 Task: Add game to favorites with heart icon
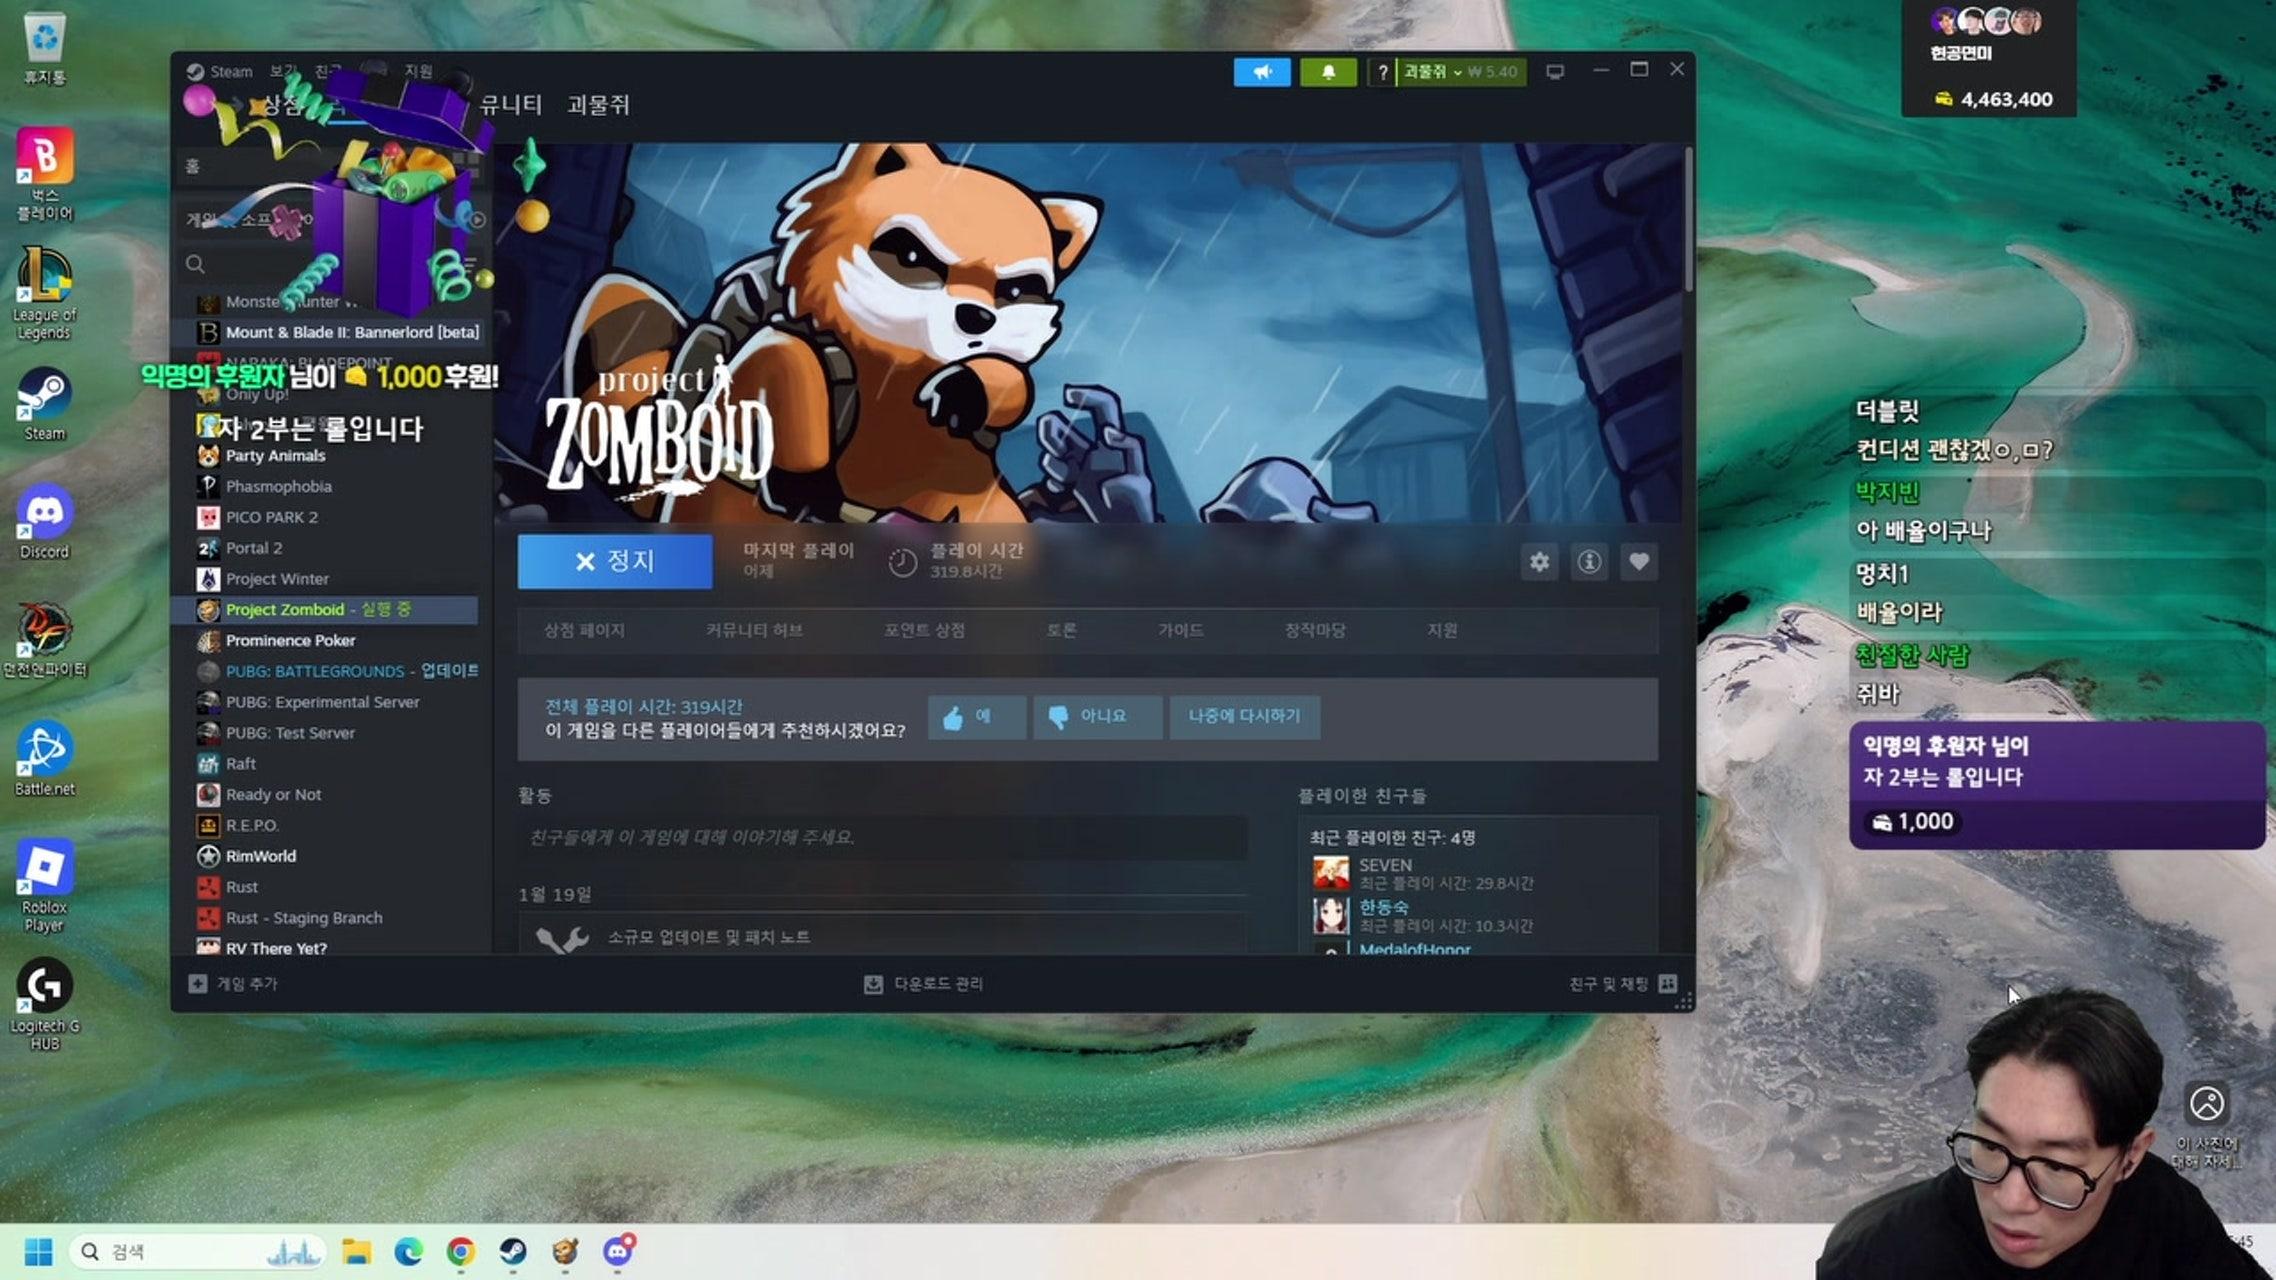(1638, 562)
